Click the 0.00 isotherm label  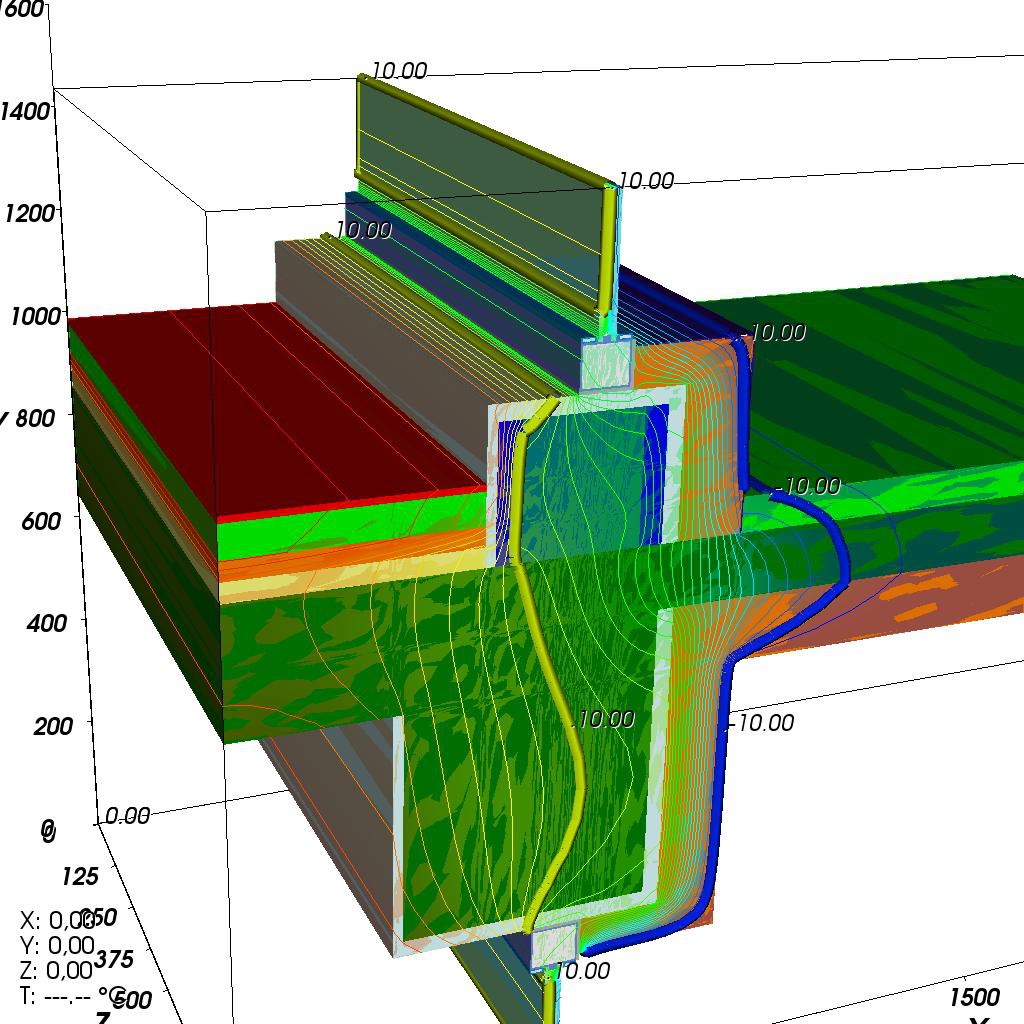(127, 816)
